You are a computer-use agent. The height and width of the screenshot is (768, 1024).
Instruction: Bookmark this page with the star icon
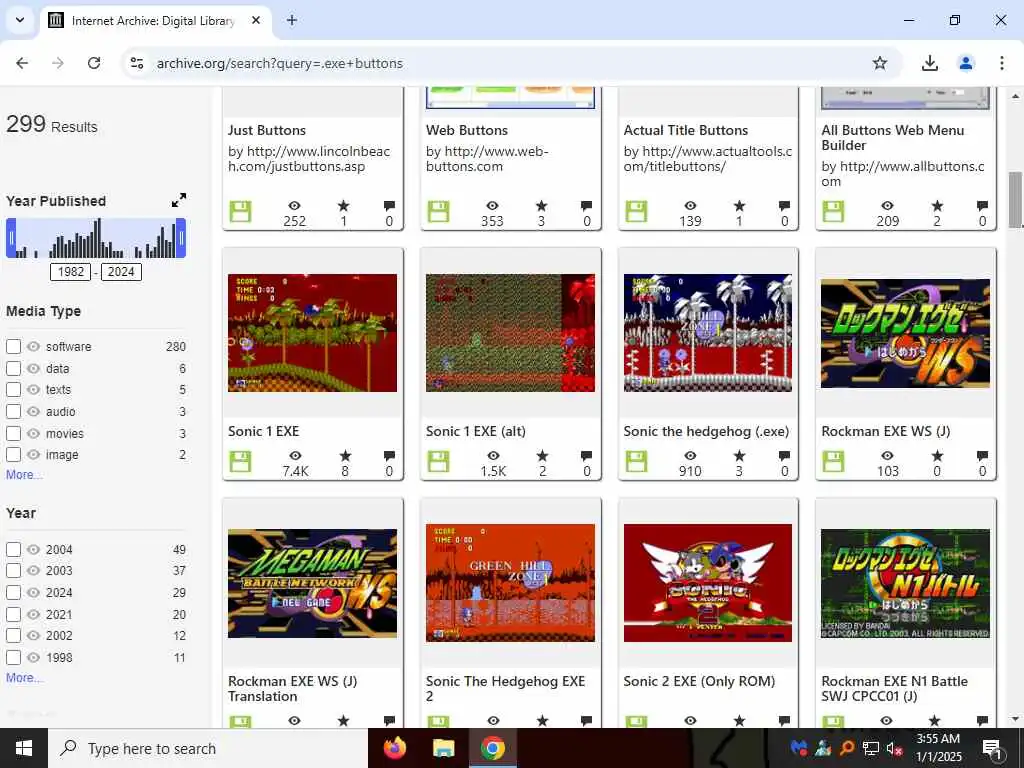coord(880,63)
